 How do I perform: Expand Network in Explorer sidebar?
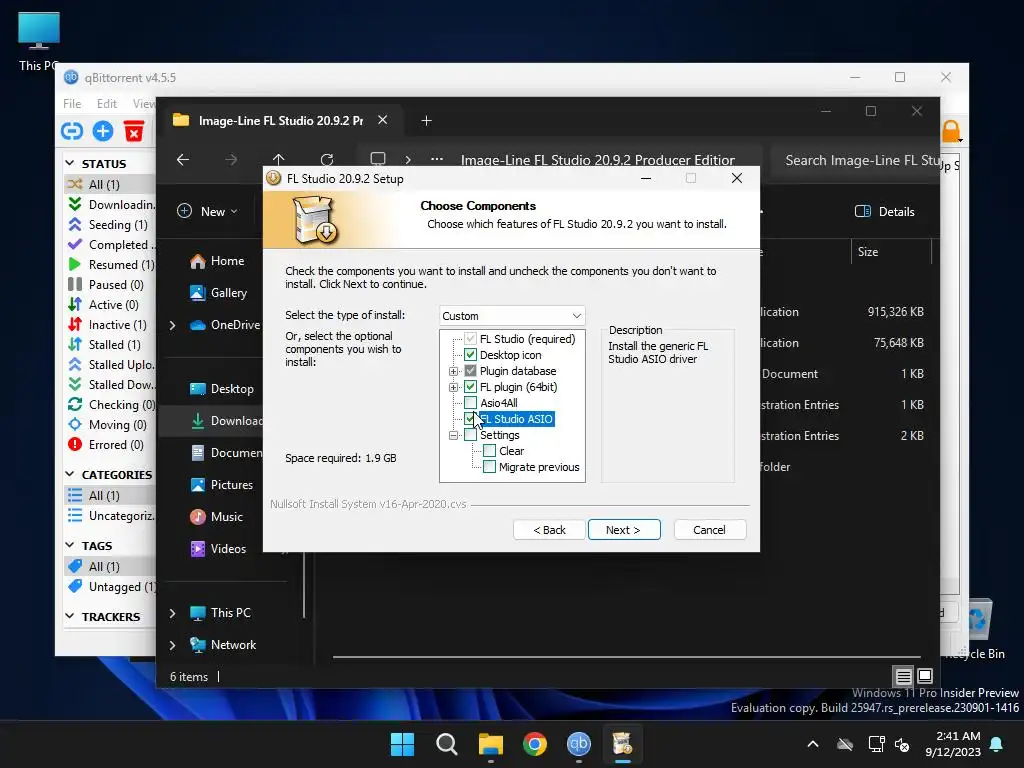coord(172,645)
